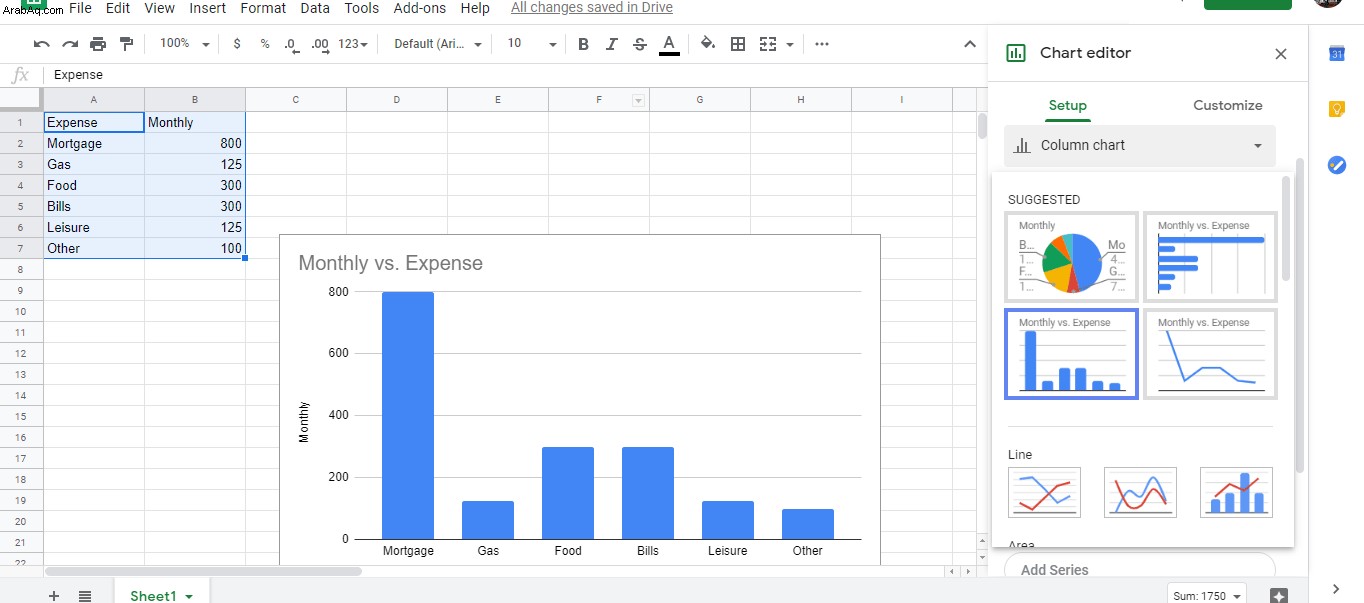Toggle bold formatting

tap(583, 44)
